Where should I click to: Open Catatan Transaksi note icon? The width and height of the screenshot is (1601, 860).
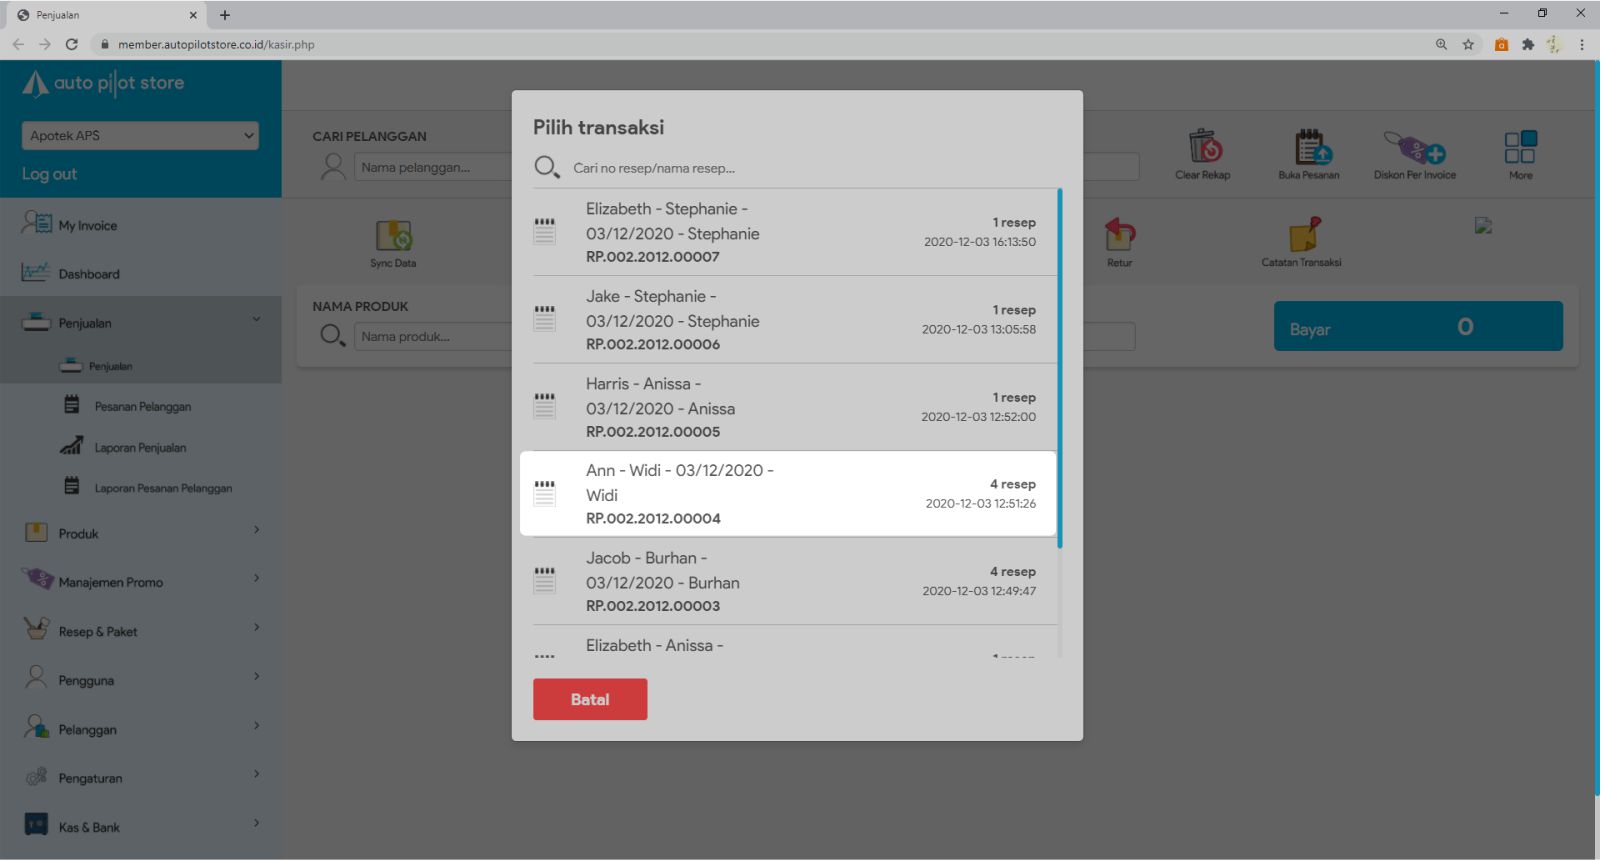tap(1302, 236)
